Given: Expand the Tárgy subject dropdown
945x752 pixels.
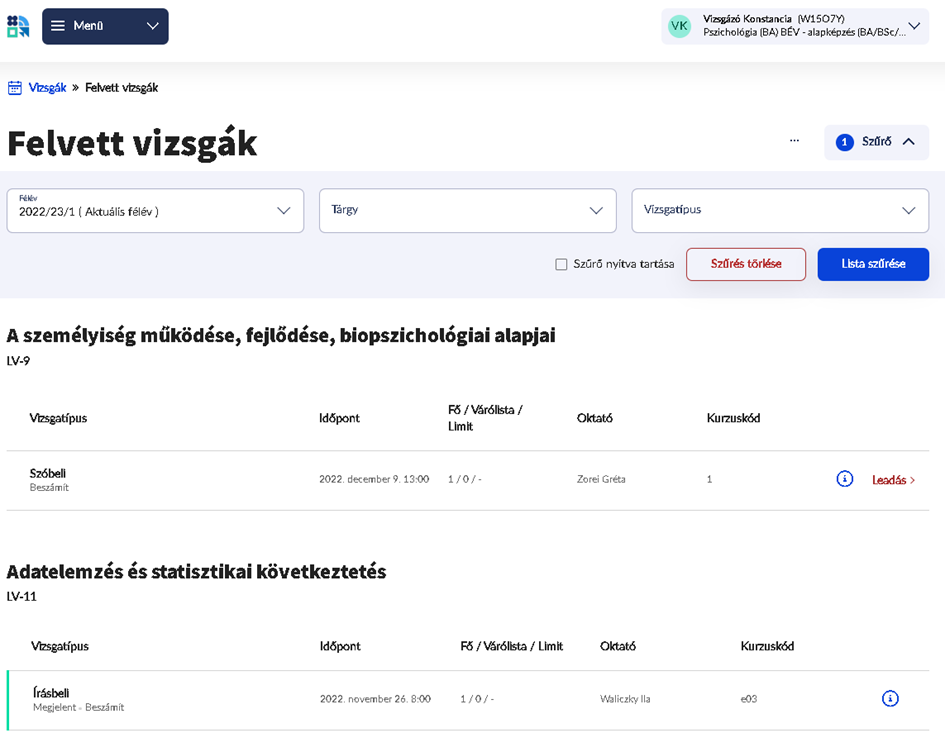Looking at the screenshot, I should pos(467,211).
